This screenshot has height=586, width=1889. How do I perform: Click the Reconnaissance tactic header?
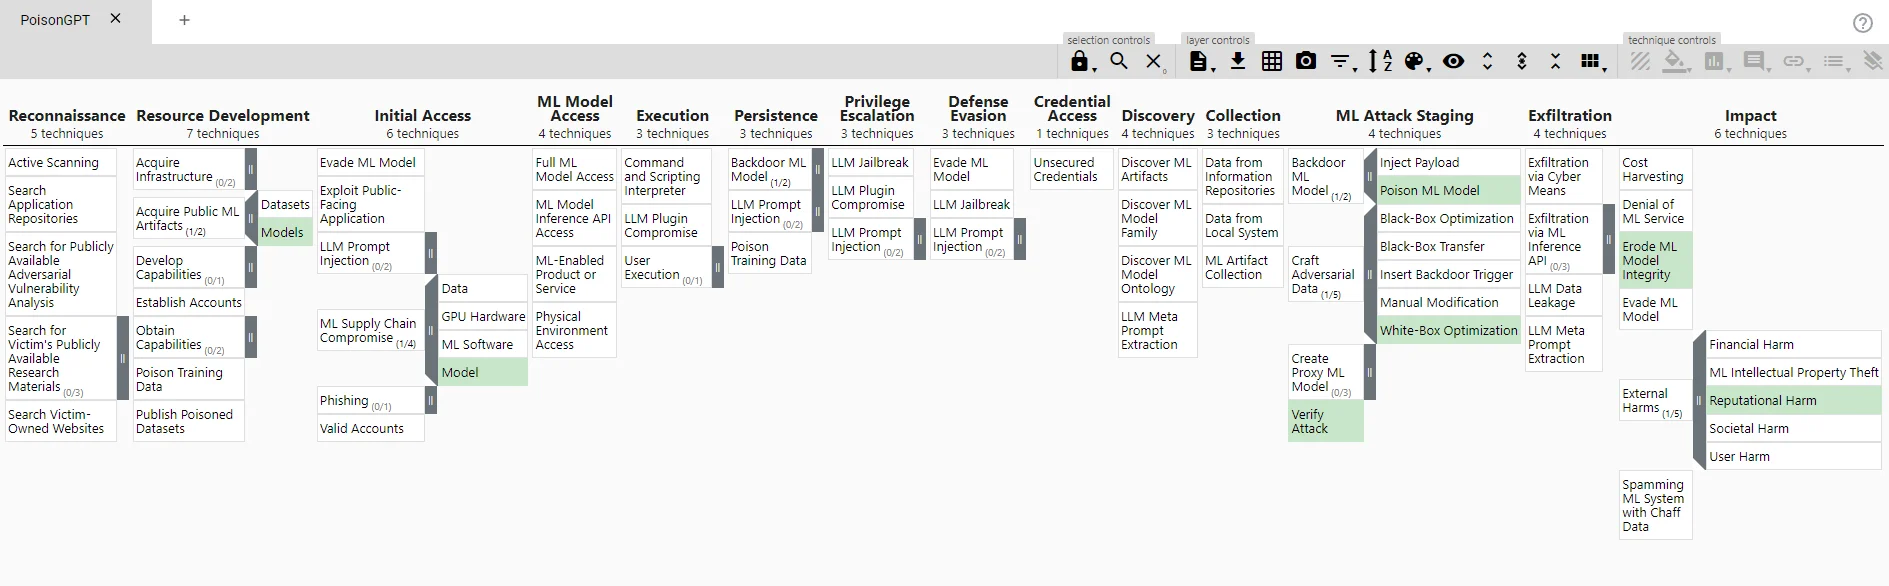tap(67, 116)
